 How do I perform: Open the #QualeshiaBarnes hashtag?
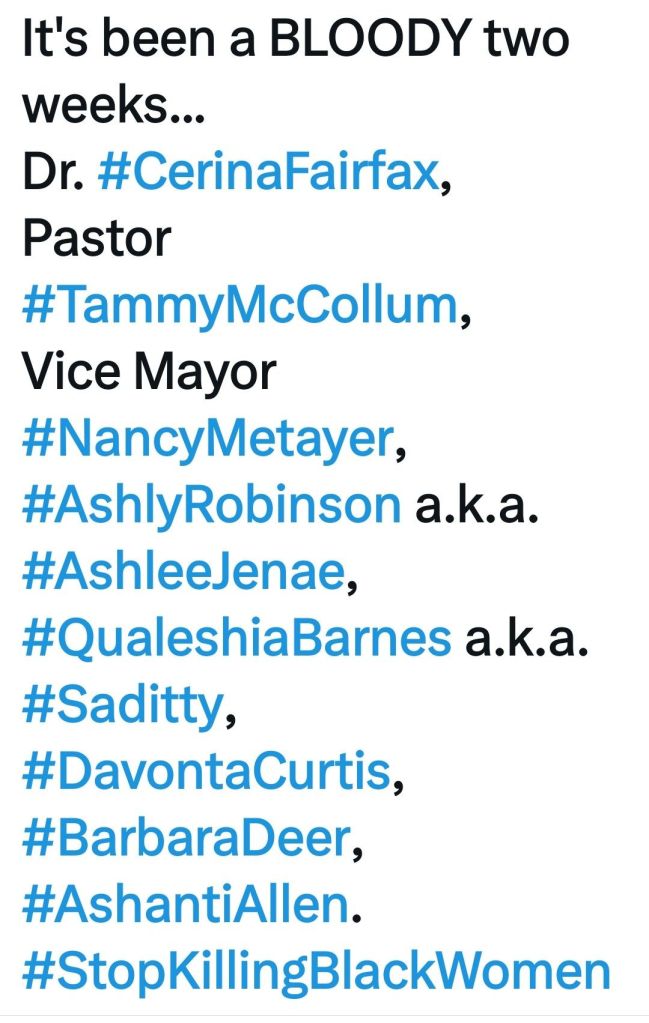(235, 638)
